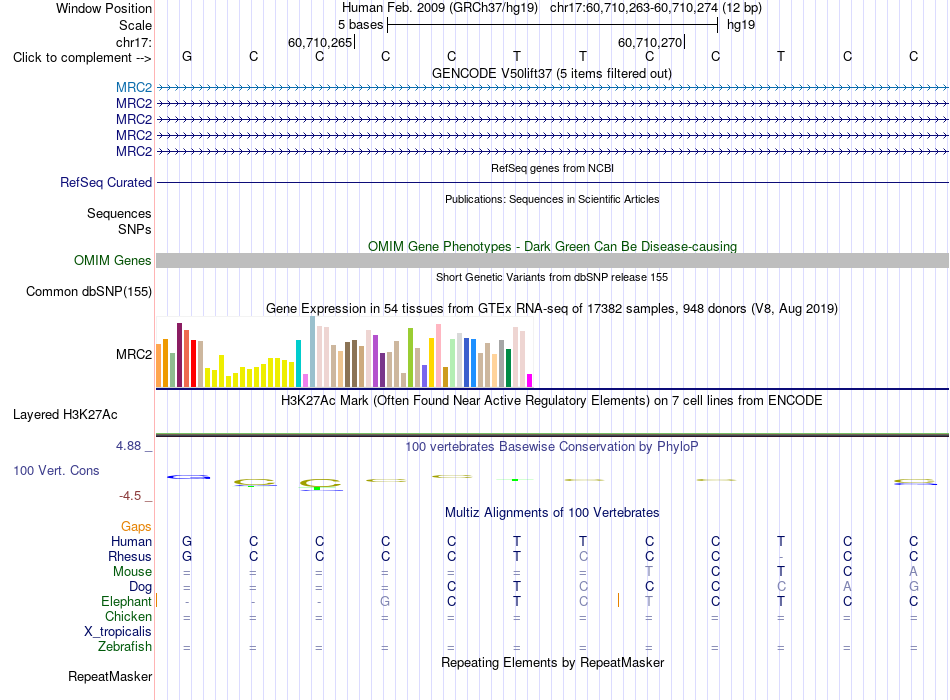The image size is (950, 700).
Task: Click the tallest blue-gray bar in GTEx chart
Action: 313,352
